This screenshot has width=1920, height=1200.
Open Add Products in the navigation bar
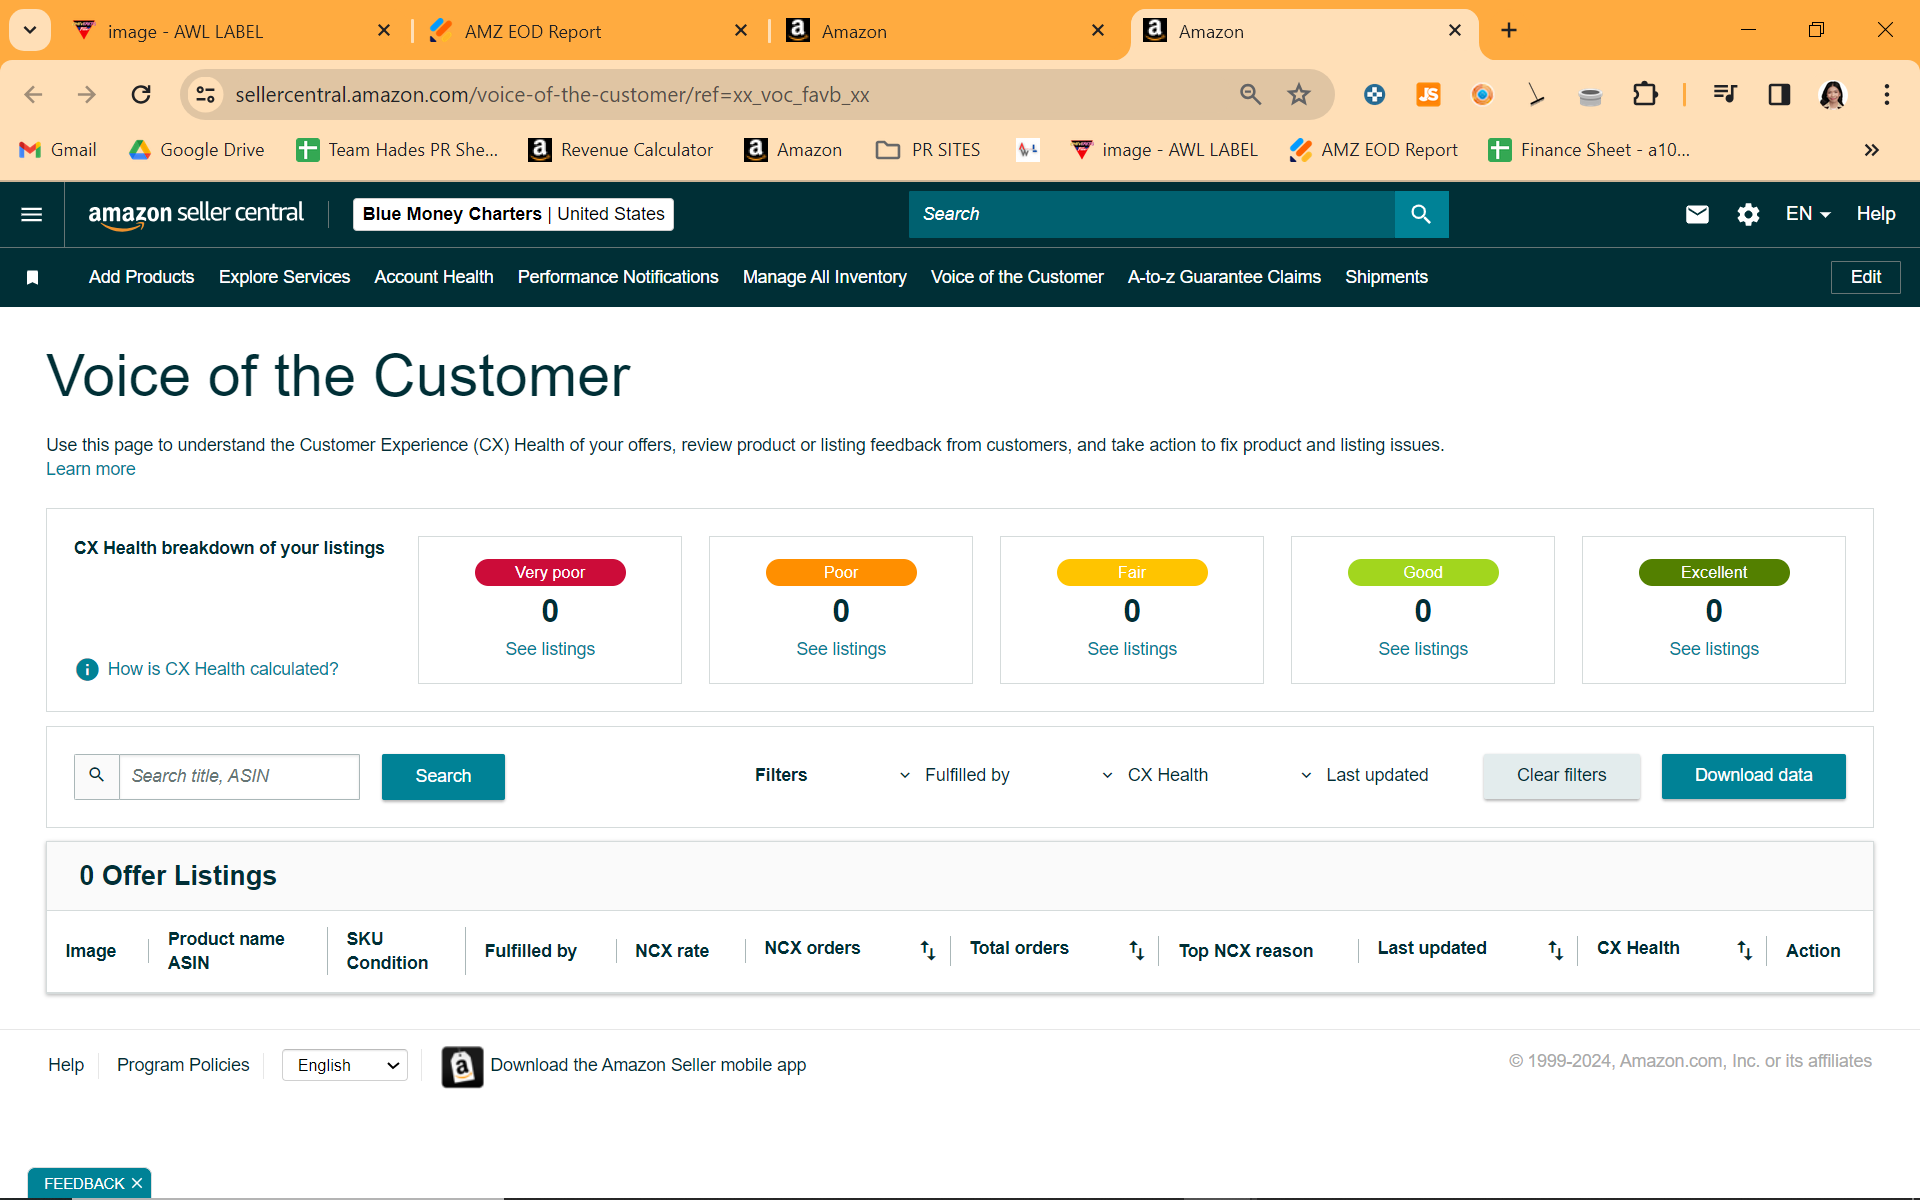point(141,277)
